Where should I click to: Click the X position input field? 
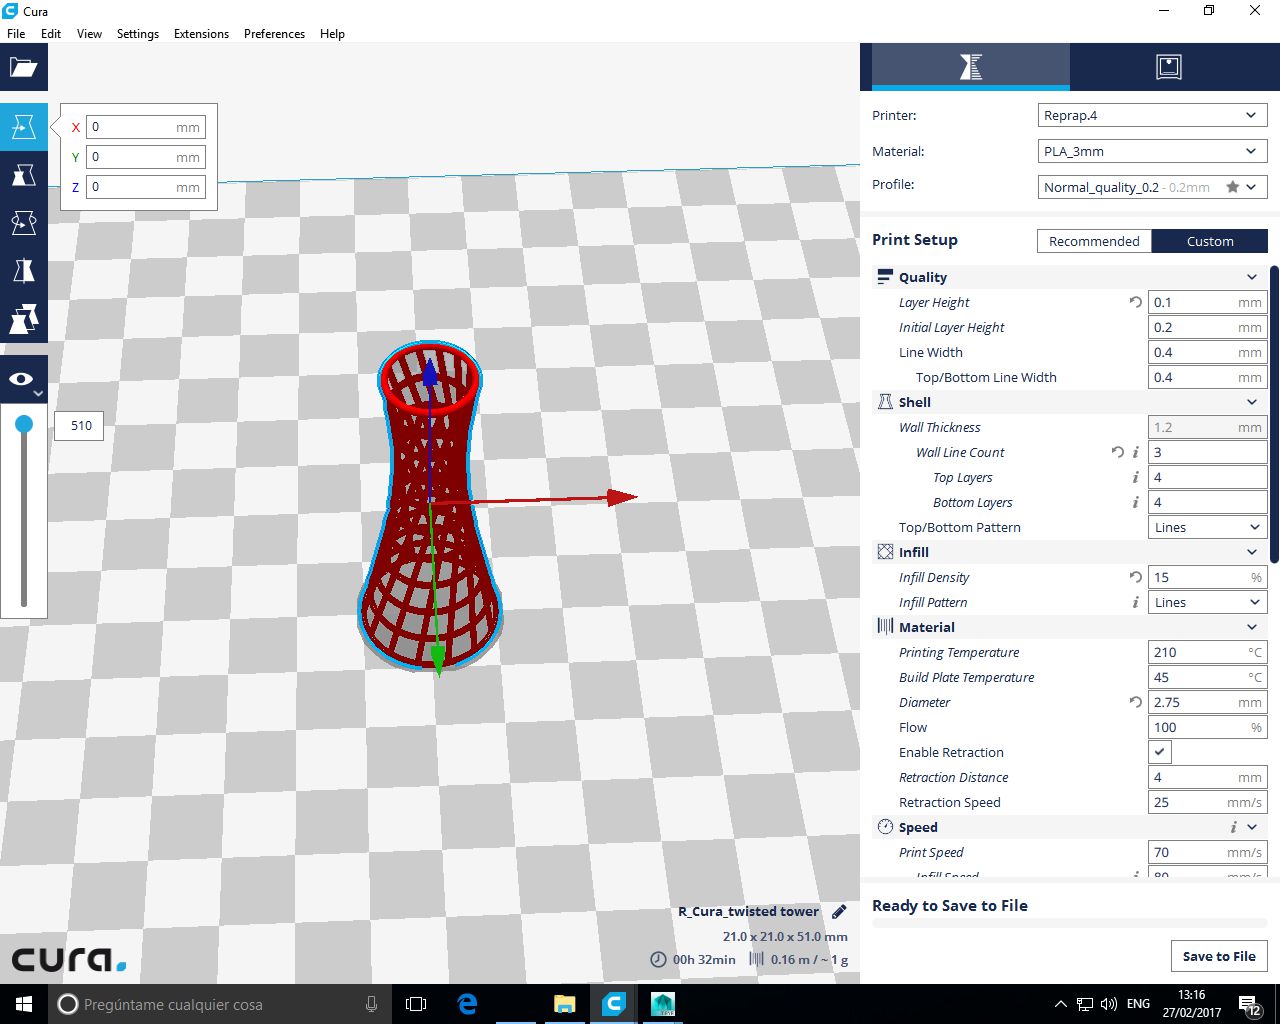(x=146, y=127)
